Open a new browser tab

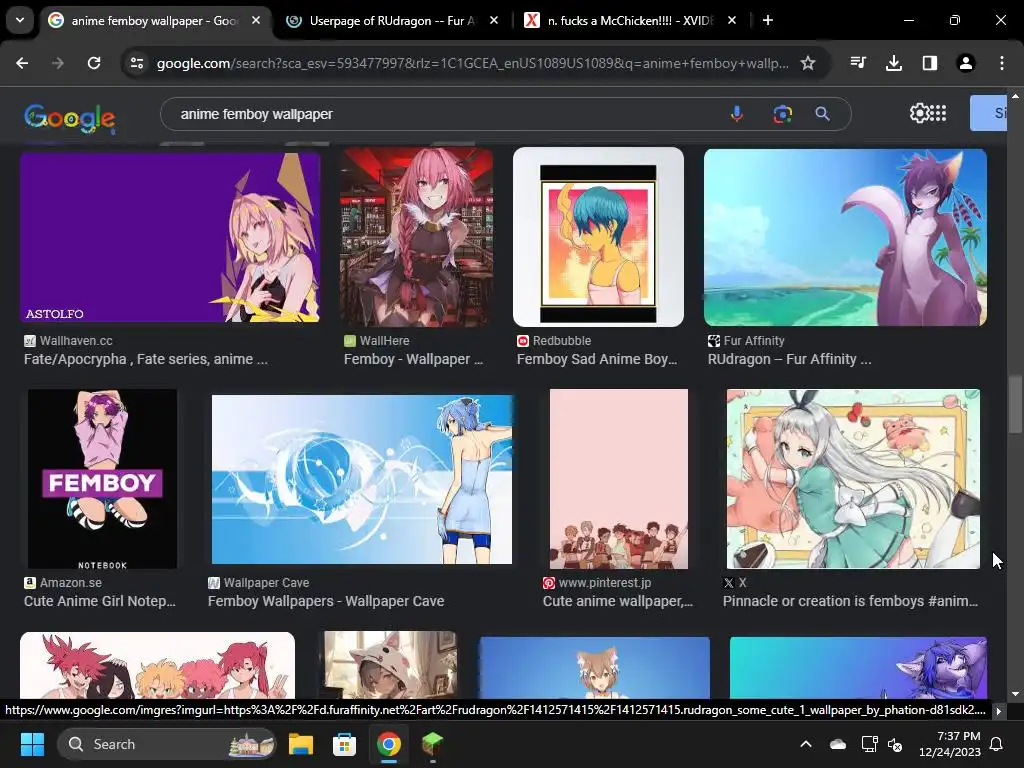click(x=768, y=20)
